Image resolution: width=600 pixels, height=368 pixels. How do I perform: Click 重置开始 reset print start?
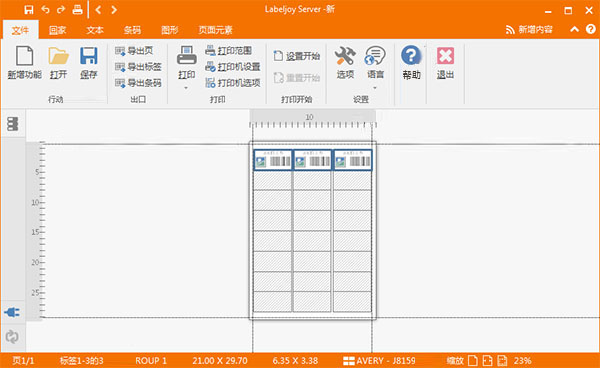tap(297, 78)
